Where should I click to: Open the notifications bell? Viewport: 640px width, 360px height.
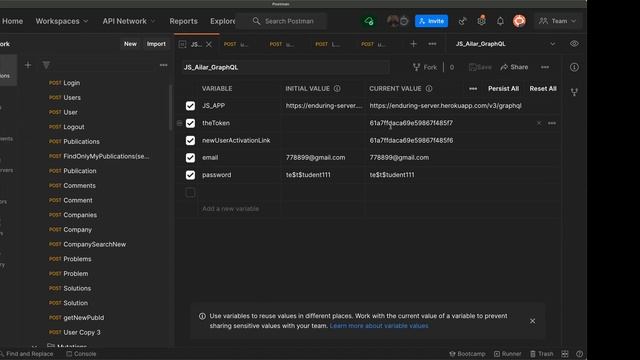(x=500, y=21)
